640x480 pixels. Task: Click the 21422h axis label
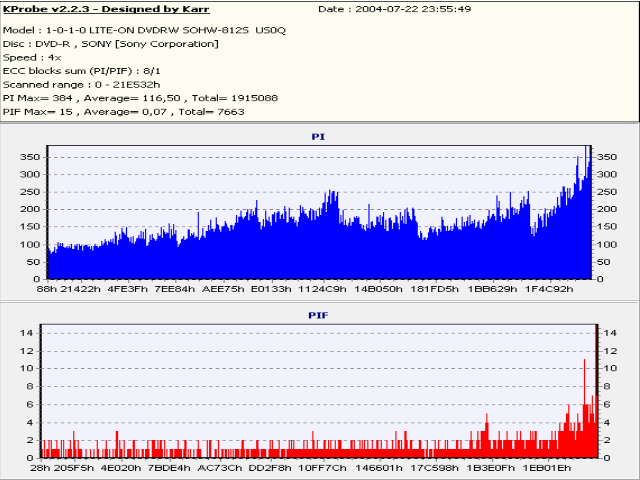[80, 289]
